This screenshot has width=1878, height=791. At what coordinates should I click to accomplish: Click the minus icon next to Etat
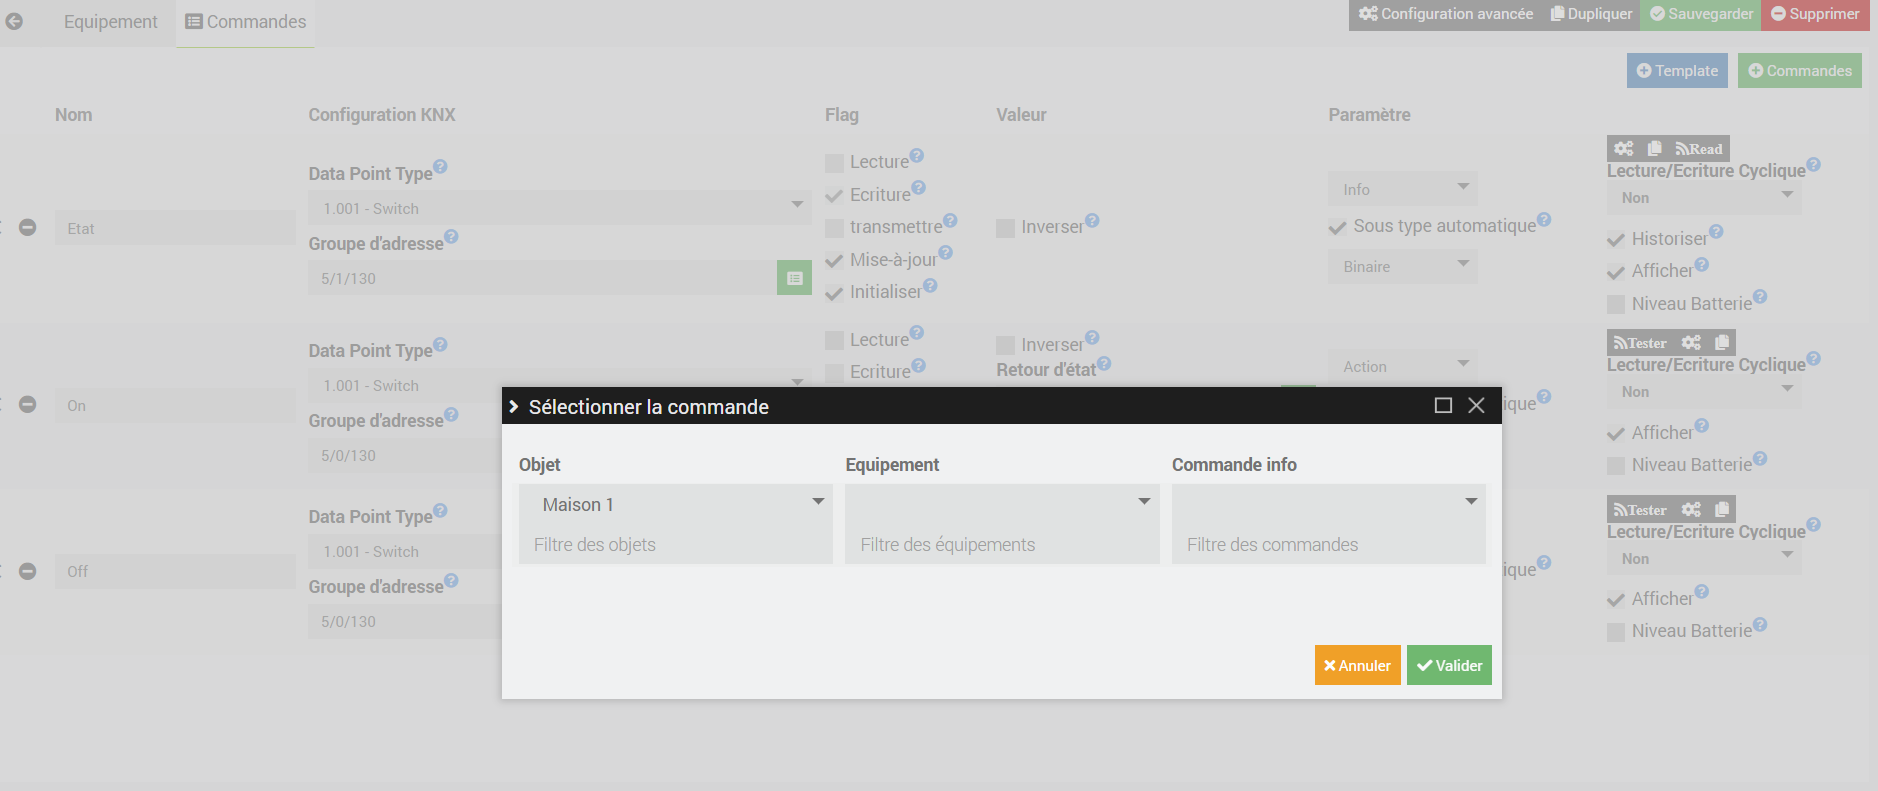[x=28, y=228]
